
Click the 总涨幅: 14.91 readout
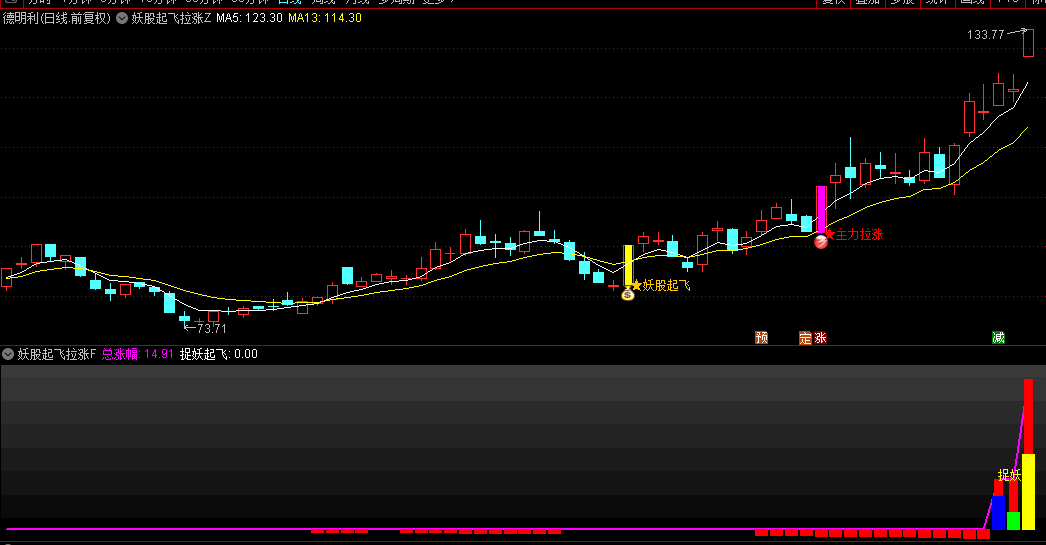(137, 354)
